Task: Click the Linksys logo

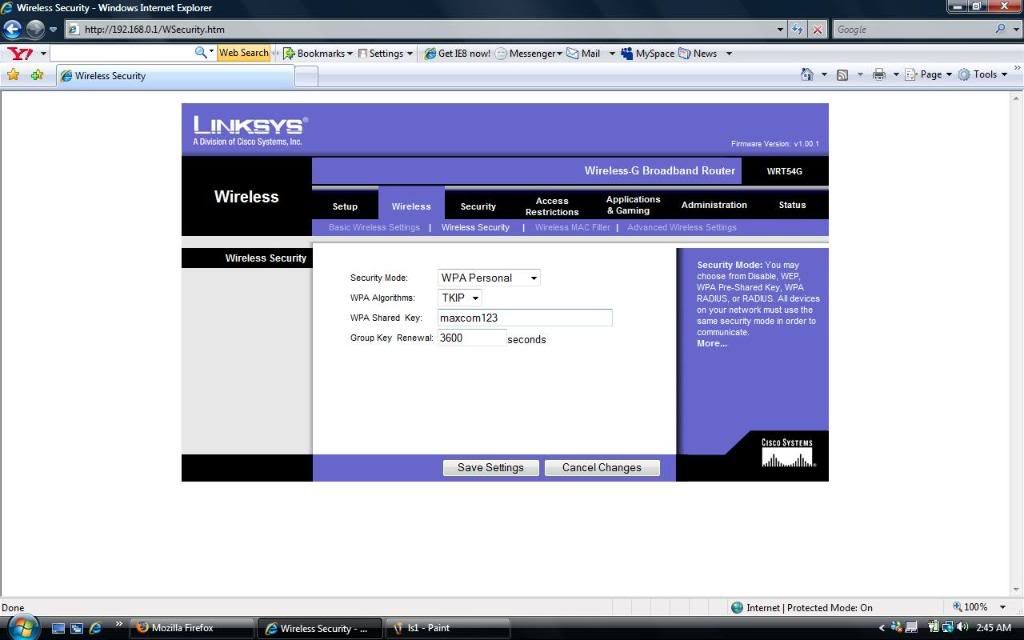Action: tap(250, 130)
